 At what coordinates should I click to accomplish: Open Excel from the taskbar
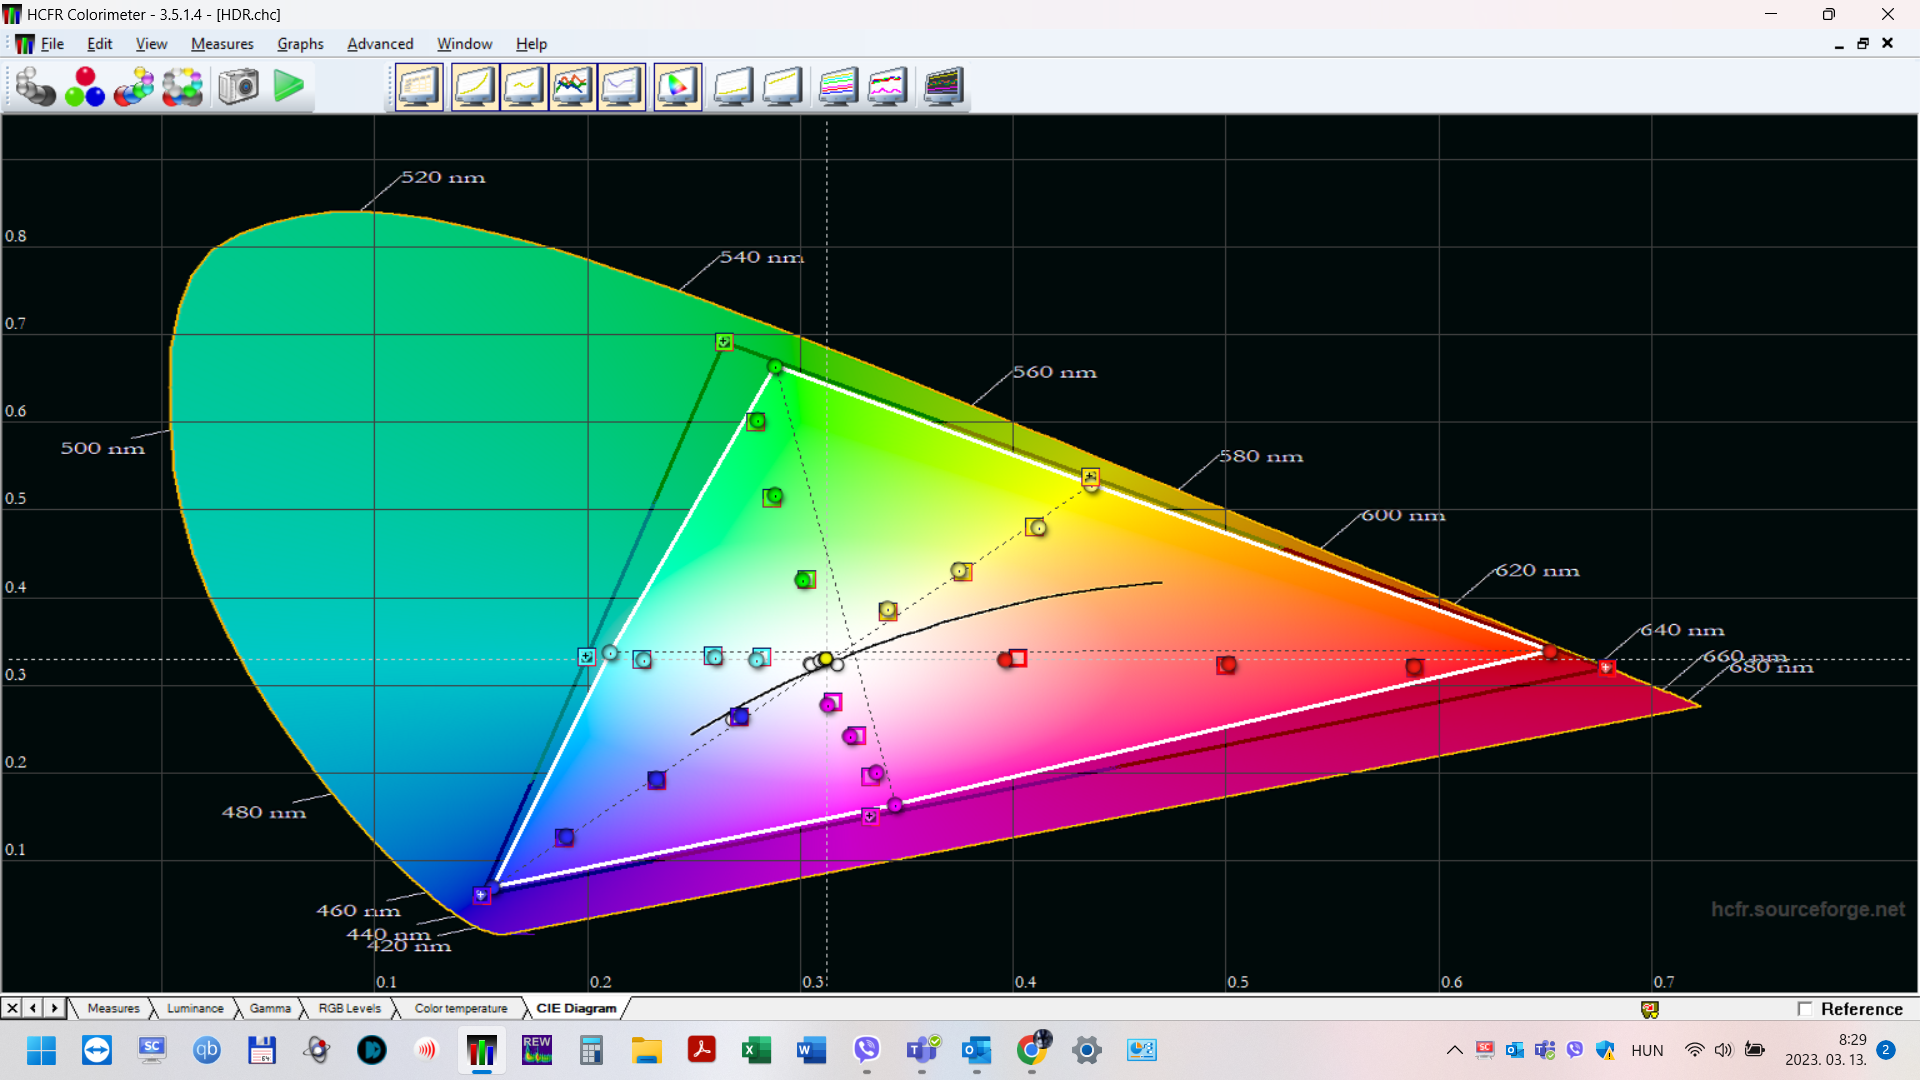[756, 1050]
